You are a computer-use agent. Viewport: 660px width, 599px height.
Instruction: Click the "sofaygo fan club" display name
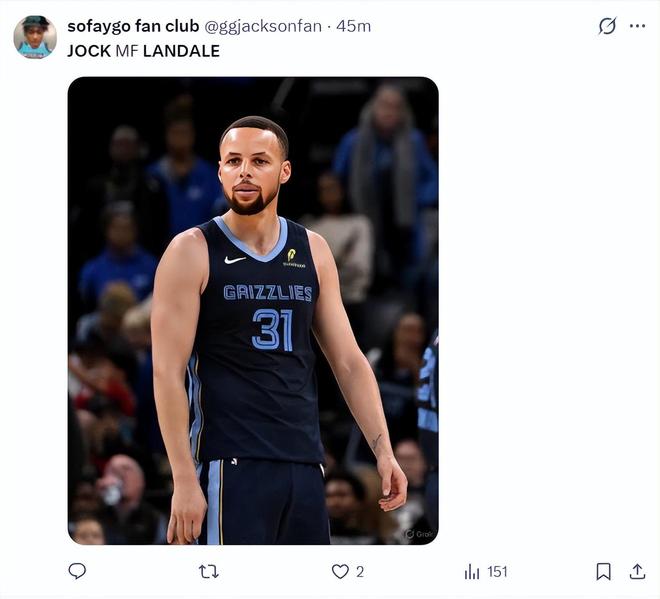[133, 26]
